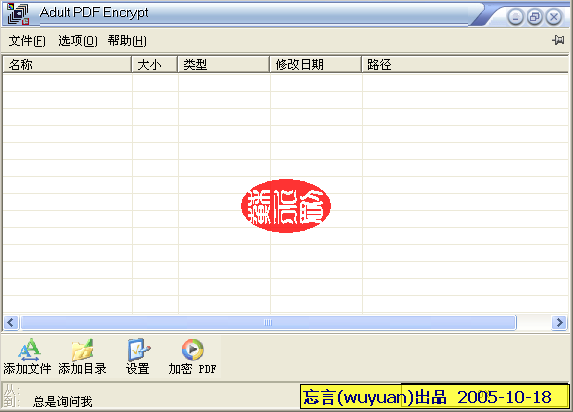Sort by the 名称 column header
The height and width of the screenshot is (412, 573).
[x=67, y=65]
